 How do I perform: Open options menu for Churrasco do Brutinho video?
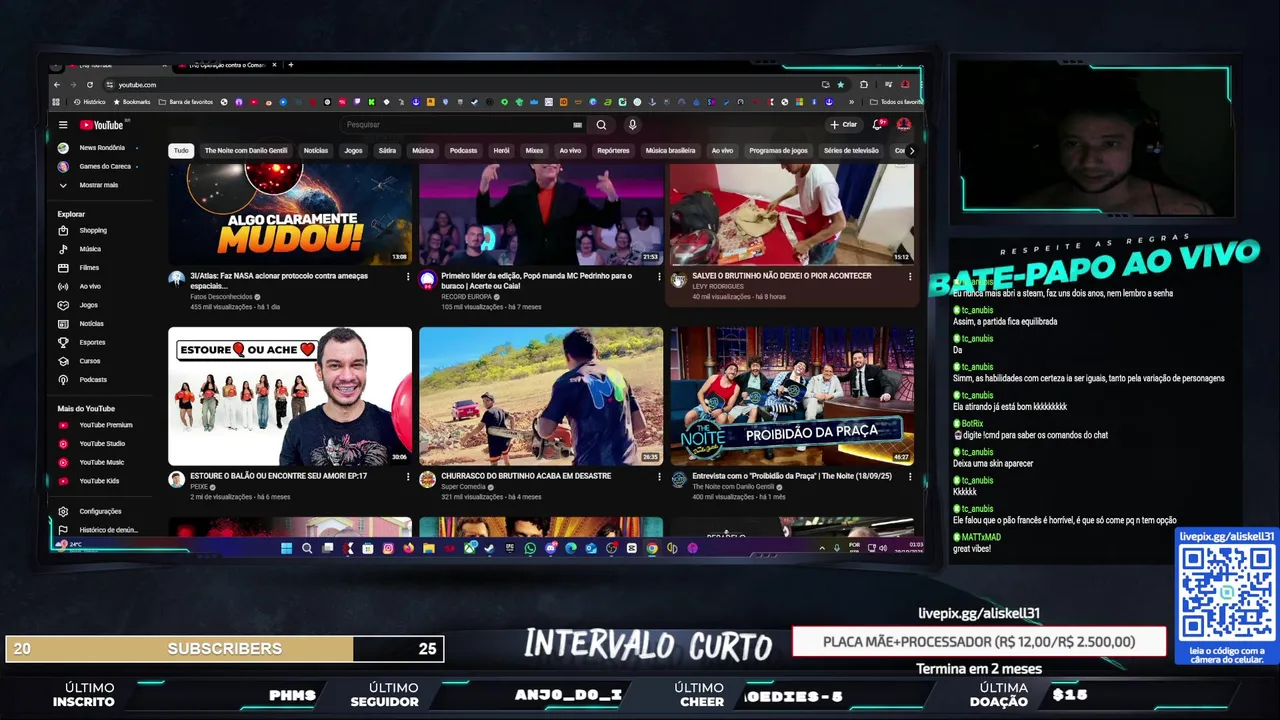tap(659, 477)
